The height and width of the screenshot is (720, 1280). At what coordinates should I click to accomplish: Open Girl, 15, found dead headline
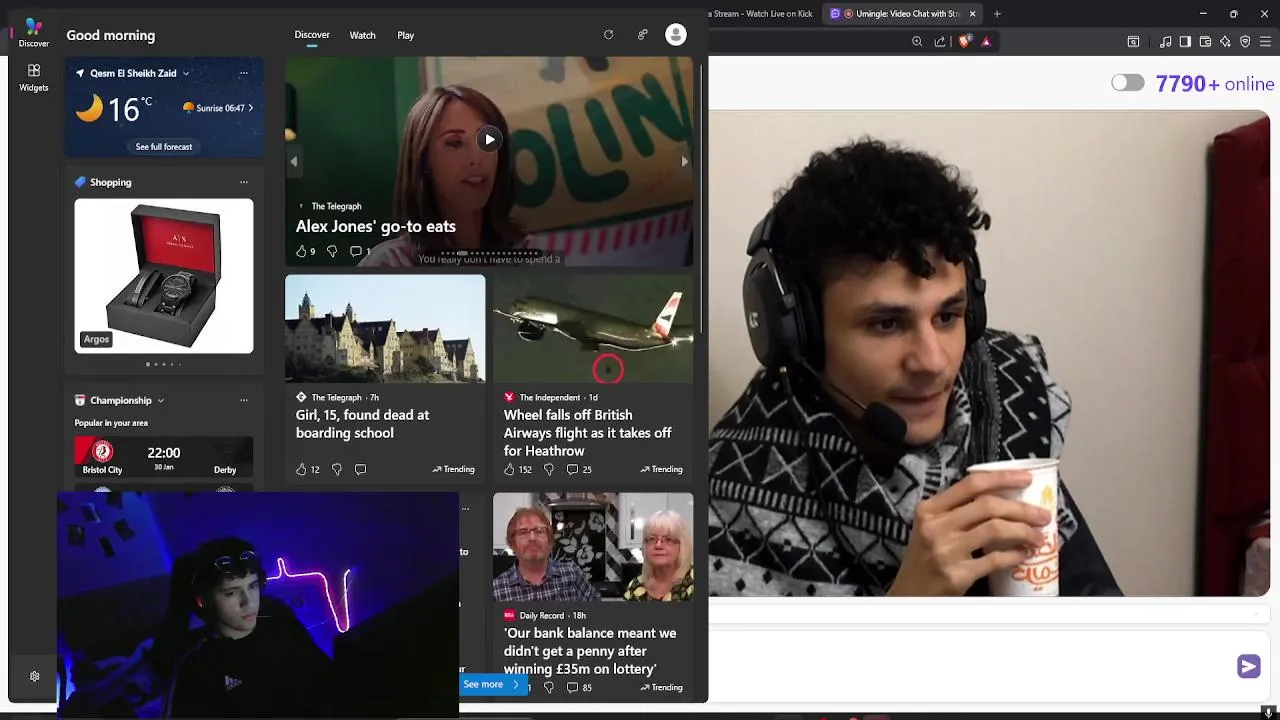coord(362,424)
